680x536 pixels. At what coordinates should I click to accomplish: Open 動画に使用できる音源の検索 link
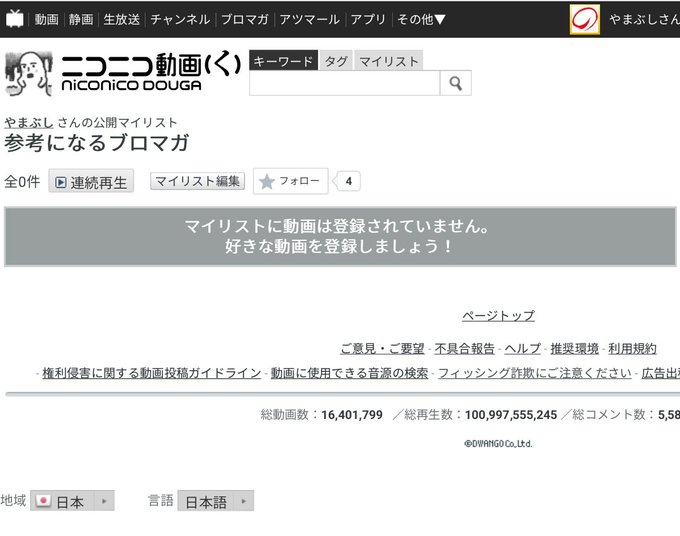tap(350, 373)
